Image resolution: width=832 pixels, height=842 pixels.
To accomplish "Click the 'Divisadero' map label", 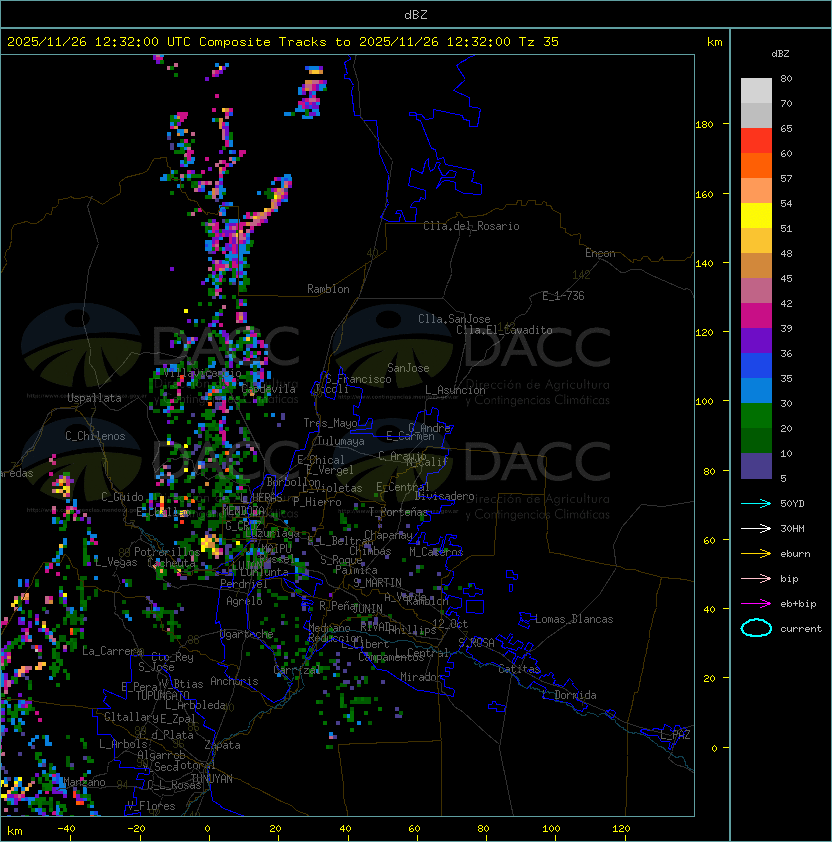I will tap(444, 496).
